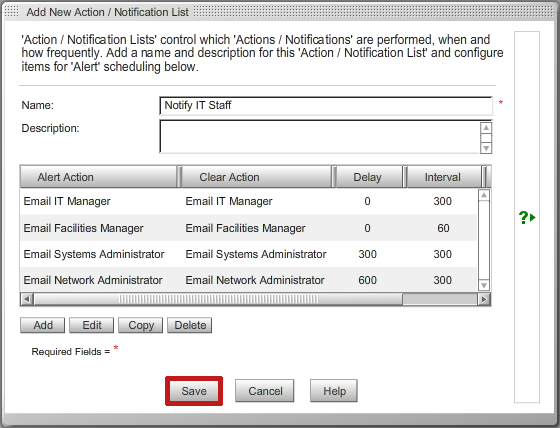The height and width of the screenshot is (428, 560).
Task: Select the Email Facilities Manager row
Action: click(249, 228)
